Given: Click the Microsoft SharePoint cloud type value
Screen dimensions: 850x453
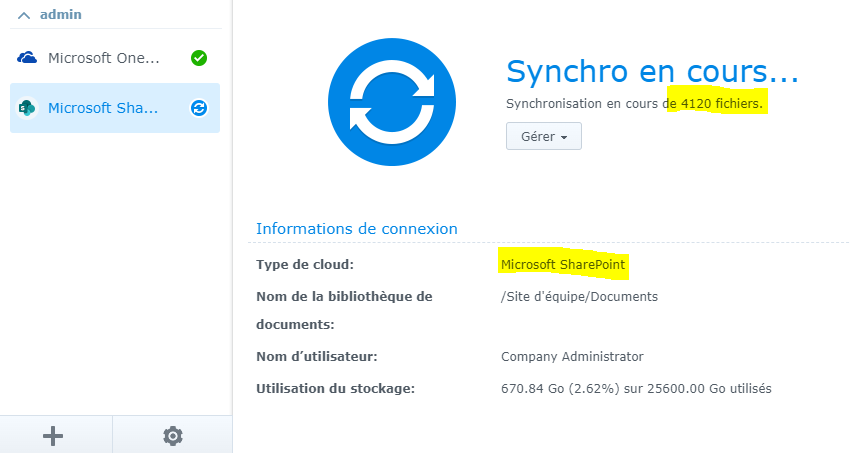Looking at the screenshot, I should click(x=566, y=264).
